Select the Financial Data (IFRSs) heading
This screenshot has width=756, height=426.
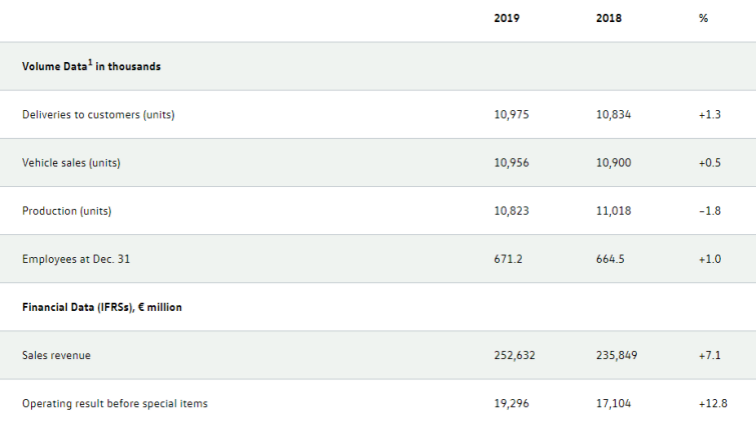point(102,307)
